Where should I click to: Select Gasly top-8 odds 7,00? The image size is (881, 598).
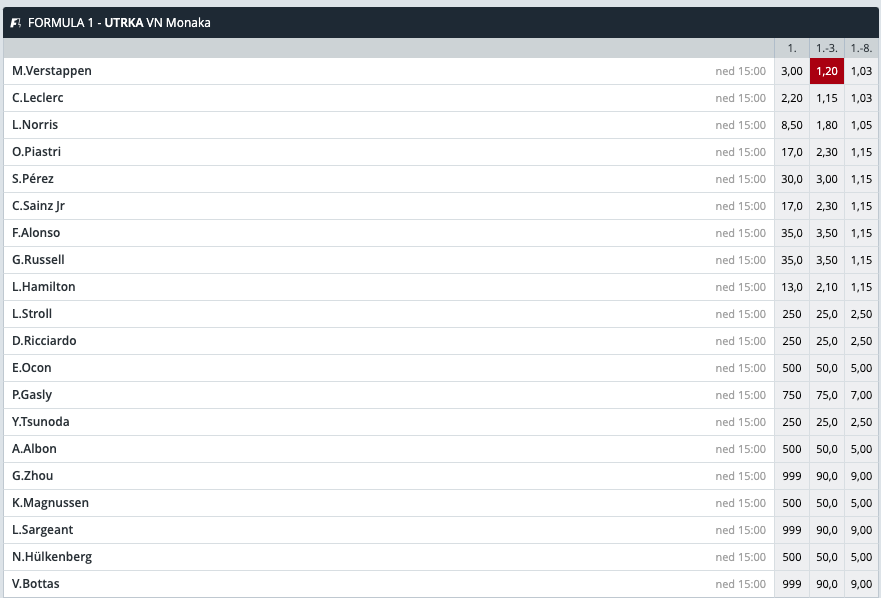pos(861,395)
